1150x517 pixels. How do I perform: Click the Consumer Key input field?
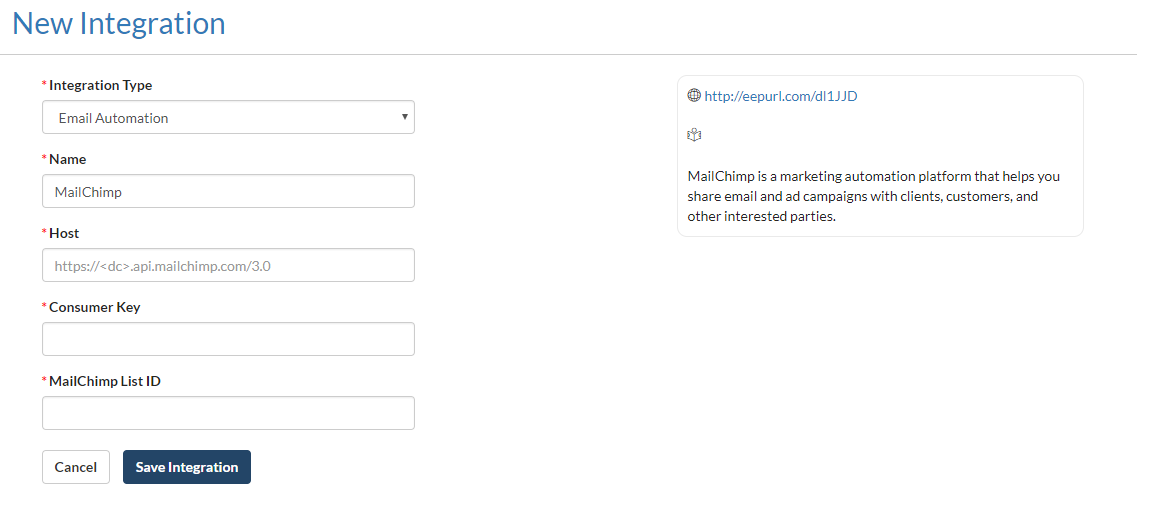[x=228, y=340]
